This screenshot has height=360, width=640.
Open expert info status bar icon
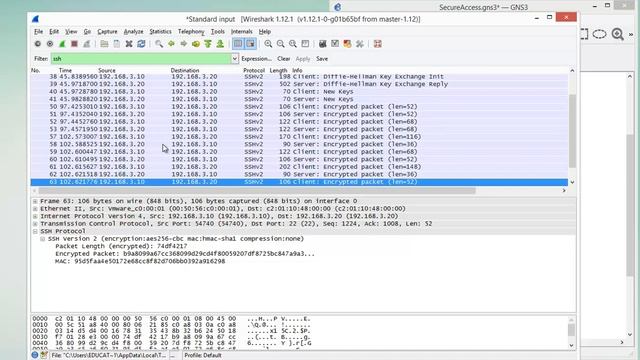click(x=35, y=355)
